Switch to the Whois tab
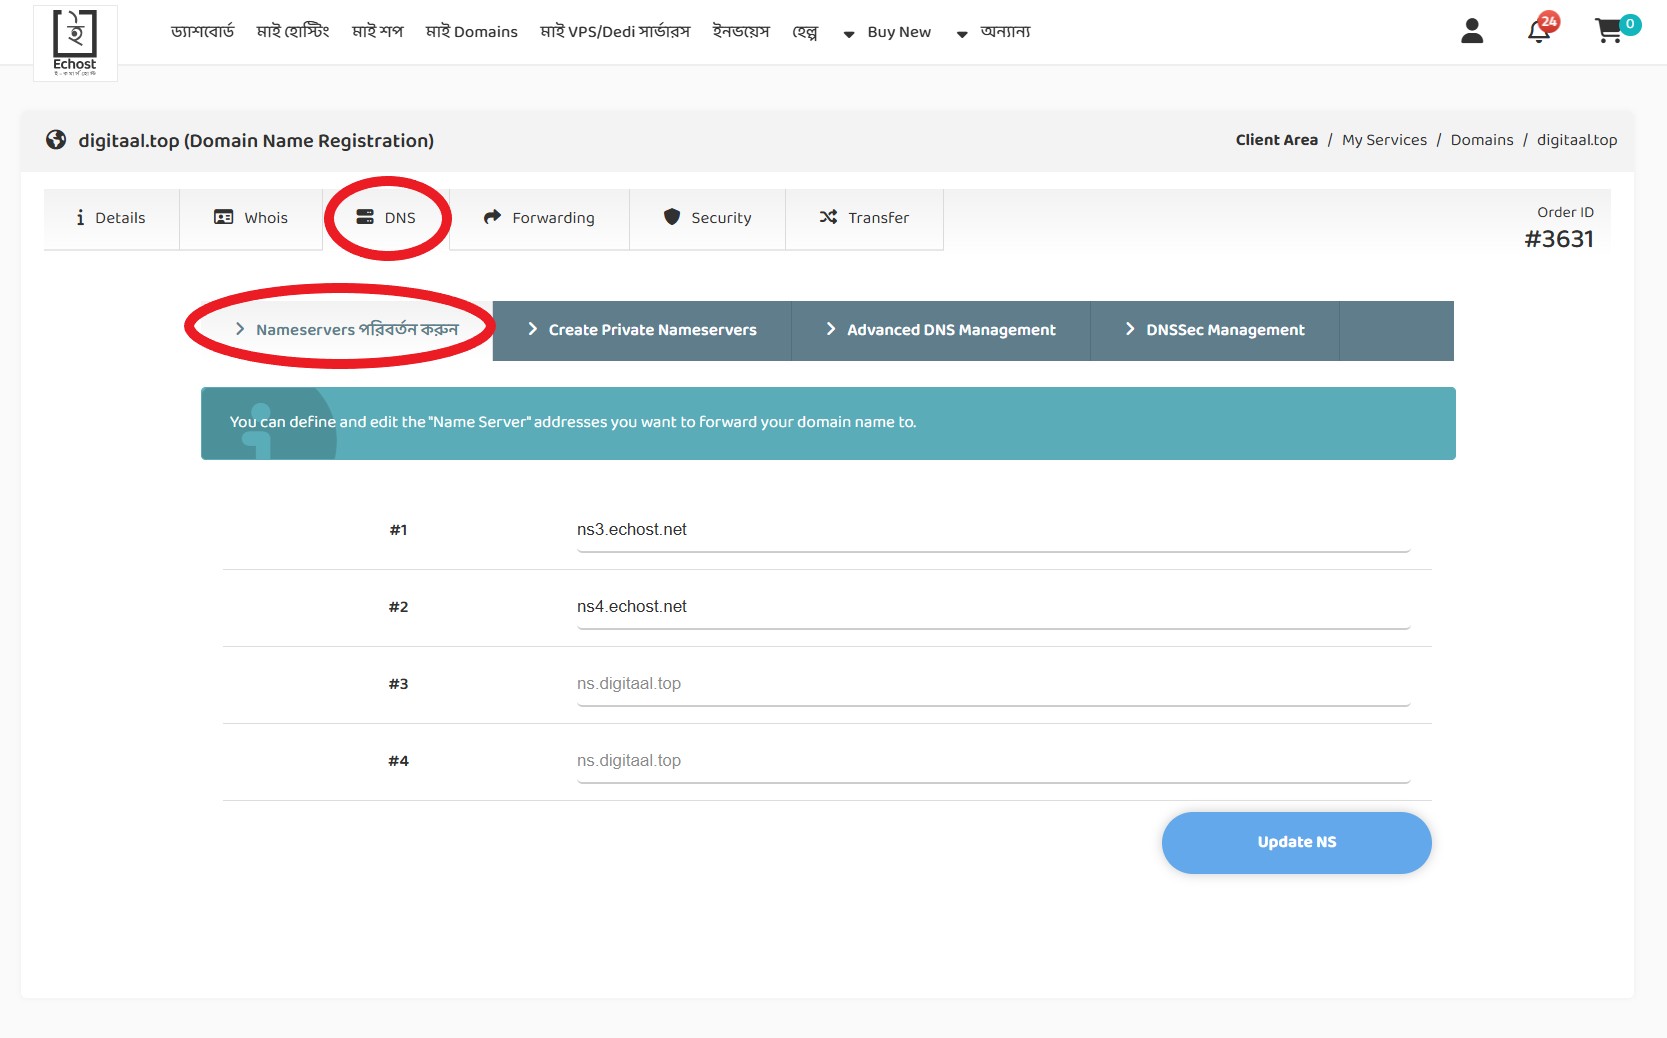1667x1038 pixels. tap(251, 218)
